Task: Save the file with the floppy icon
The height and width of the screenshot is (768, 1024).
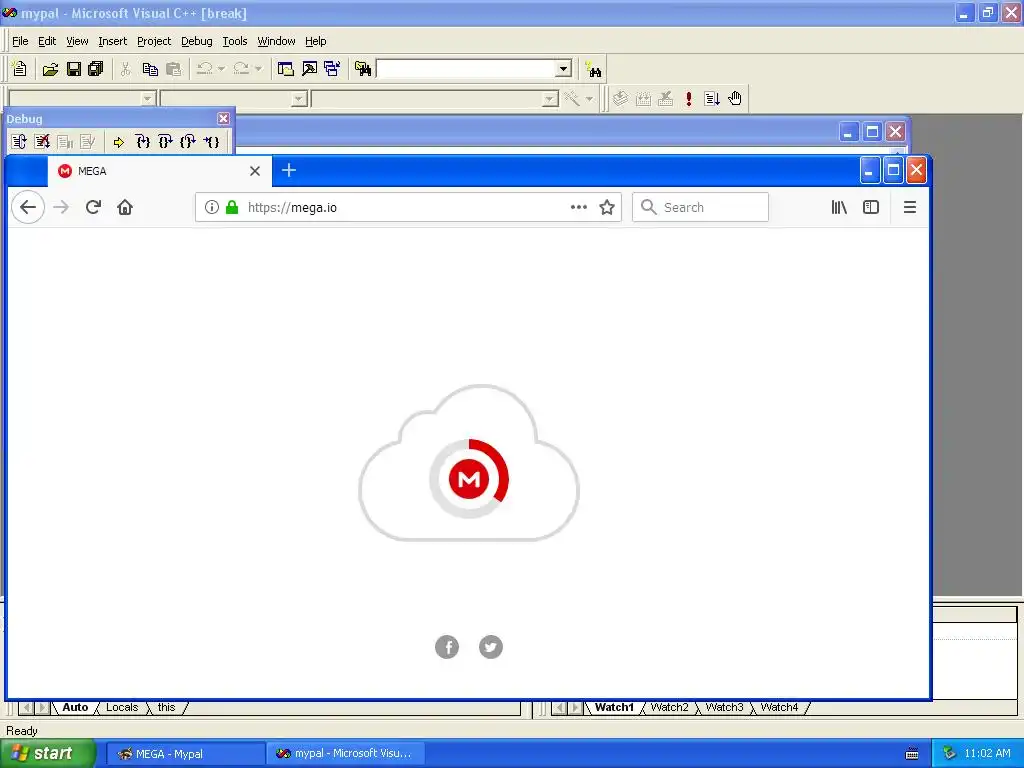Action: click(x=74, y=69)
